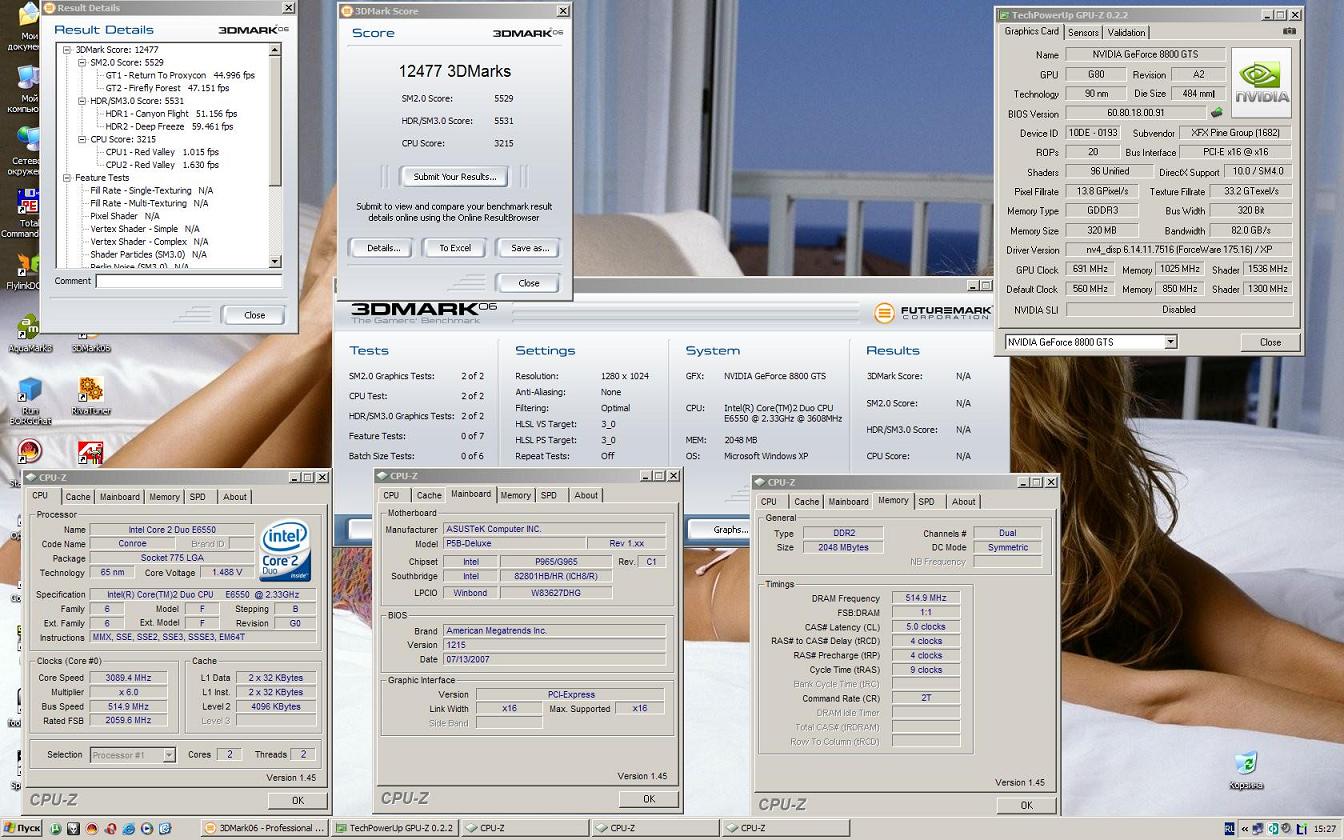
Task: Click the Graphs button in 3DMark06
Action: [x=730, y=529]
